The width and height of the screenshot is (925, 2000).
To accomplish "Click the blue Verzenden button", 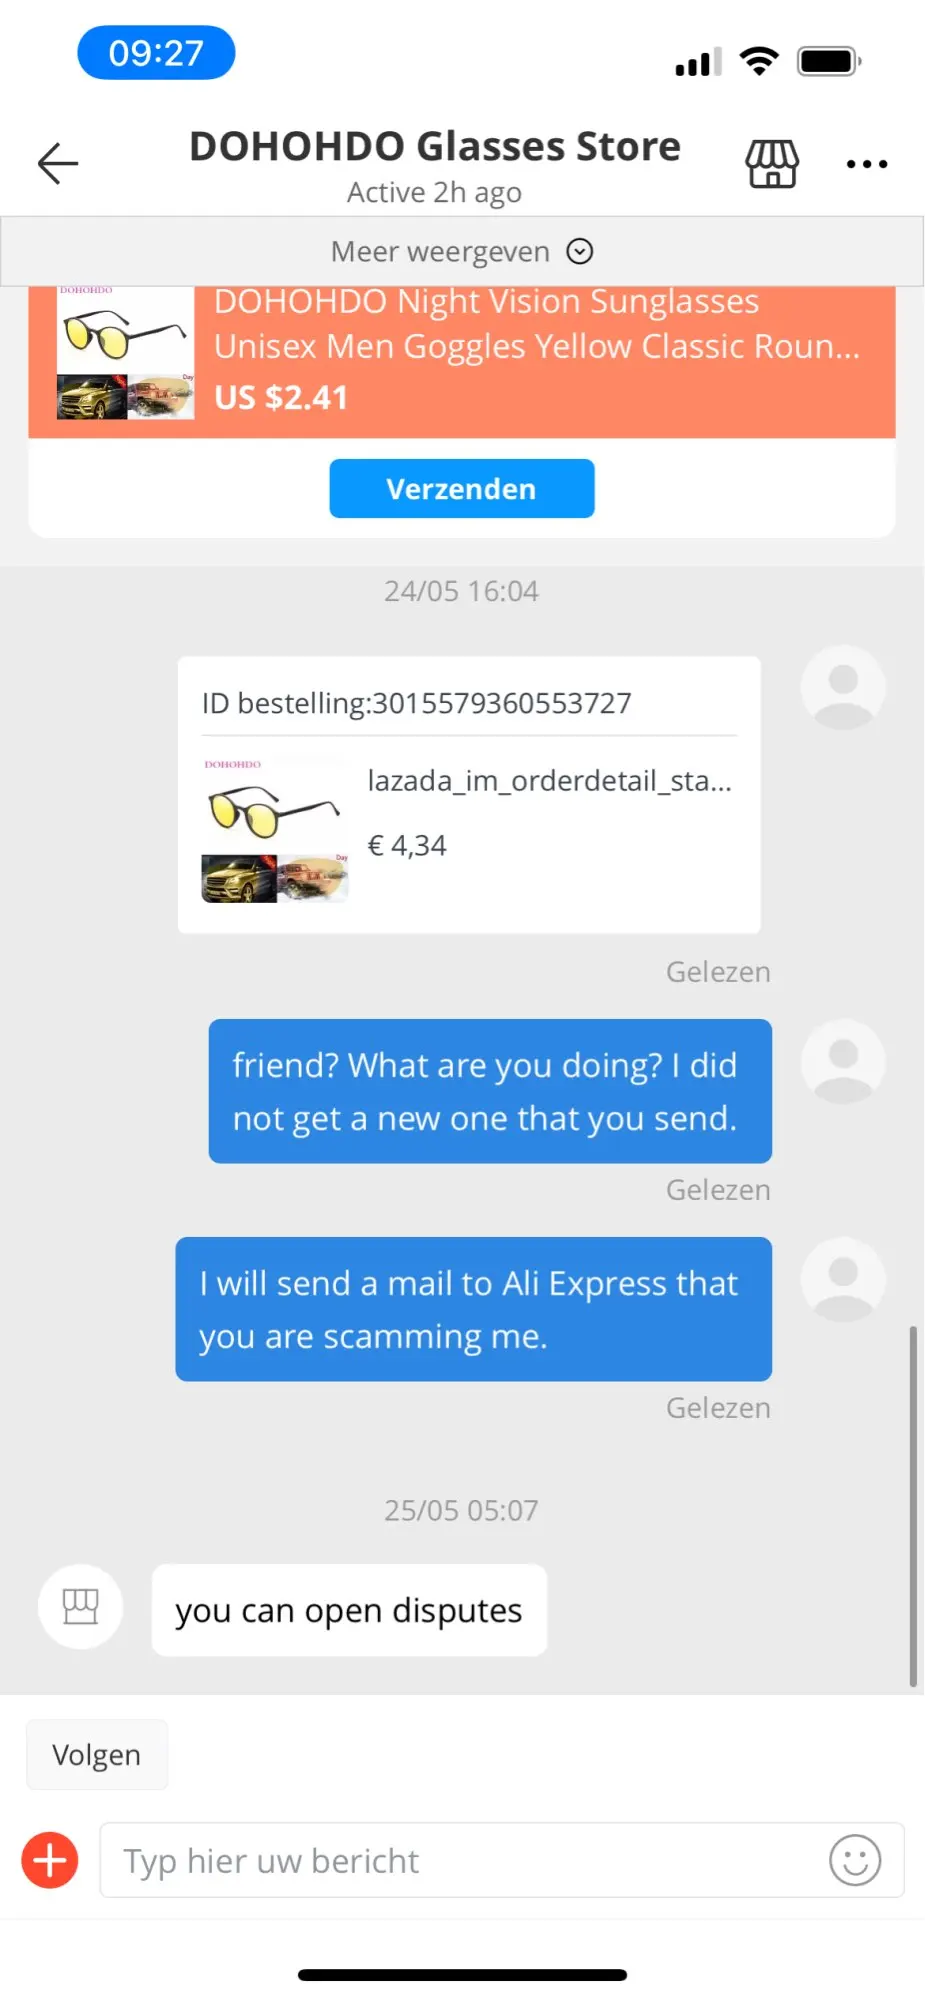I will point(462,488).
